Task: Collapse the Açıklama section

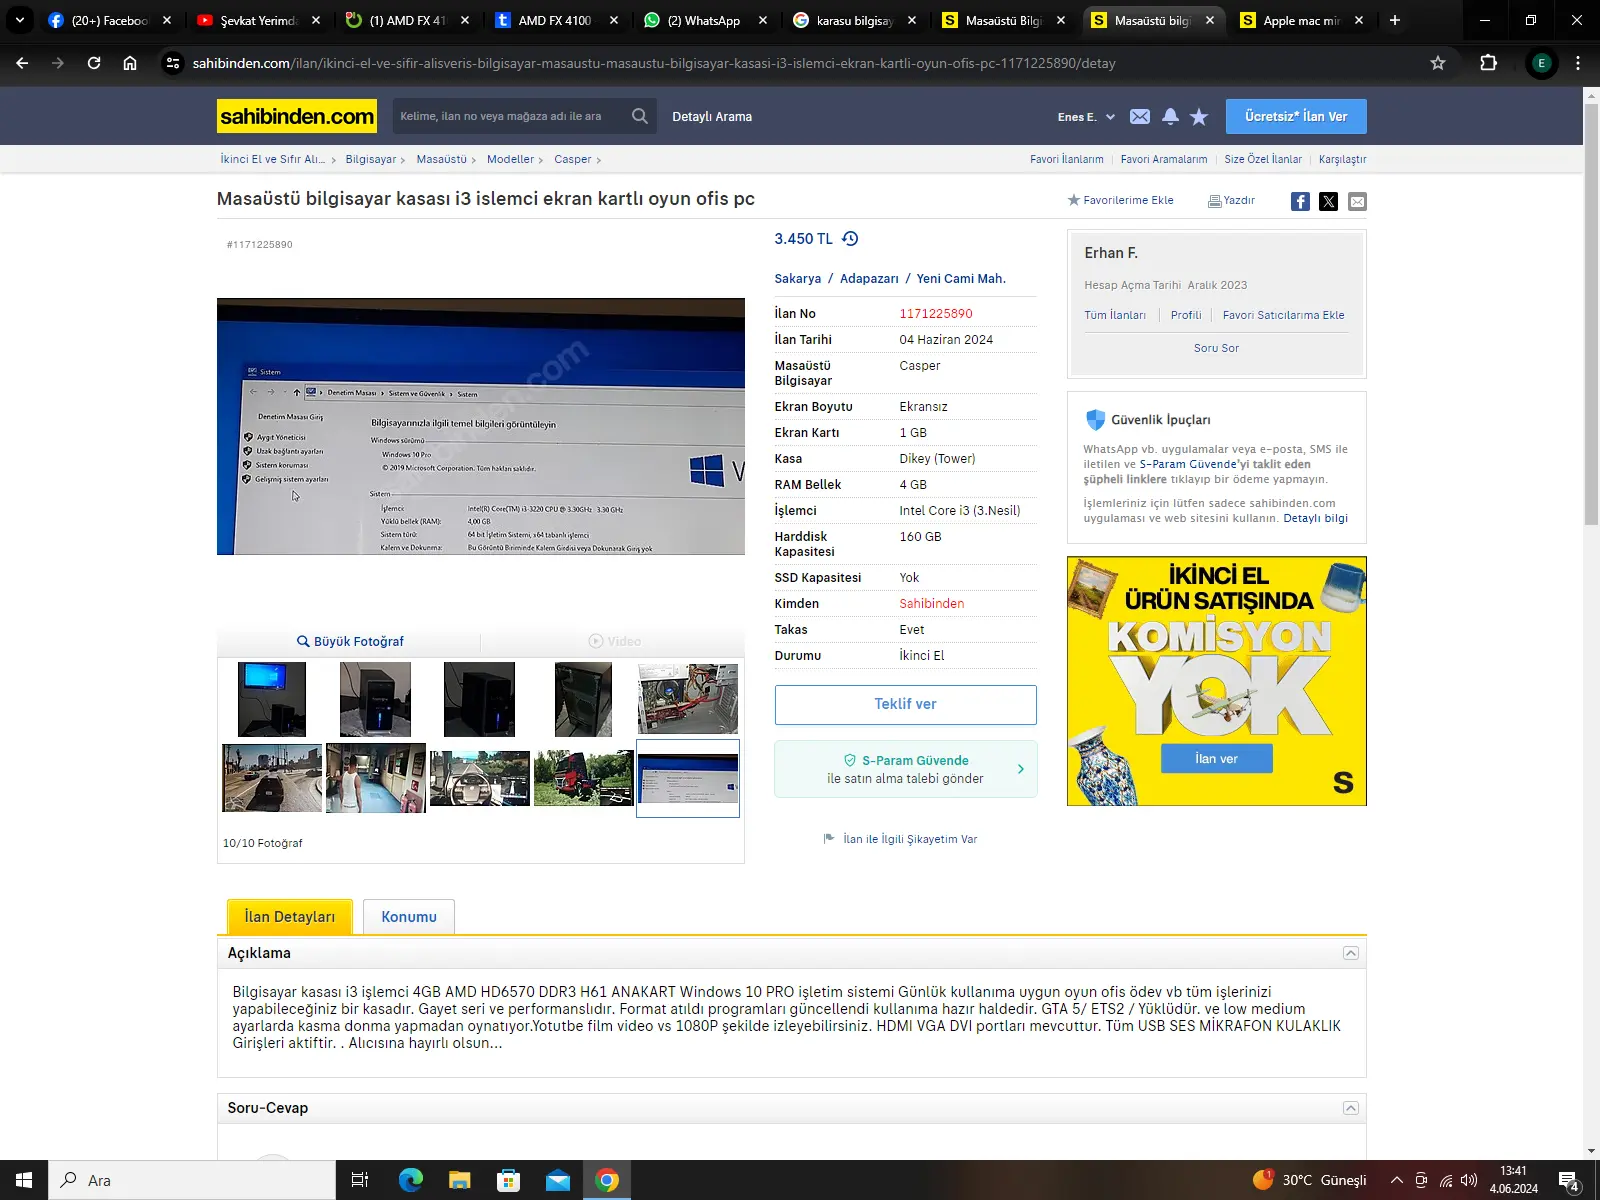Action: [1351, 953]
